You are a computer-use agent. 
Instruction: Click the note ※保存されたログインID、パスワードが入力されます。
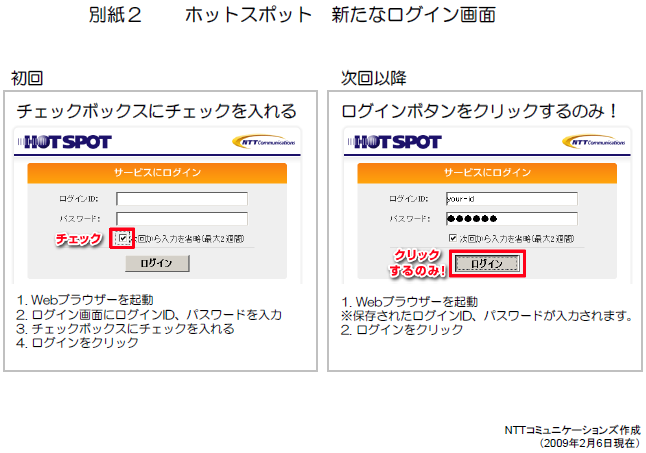pos(487,316)
